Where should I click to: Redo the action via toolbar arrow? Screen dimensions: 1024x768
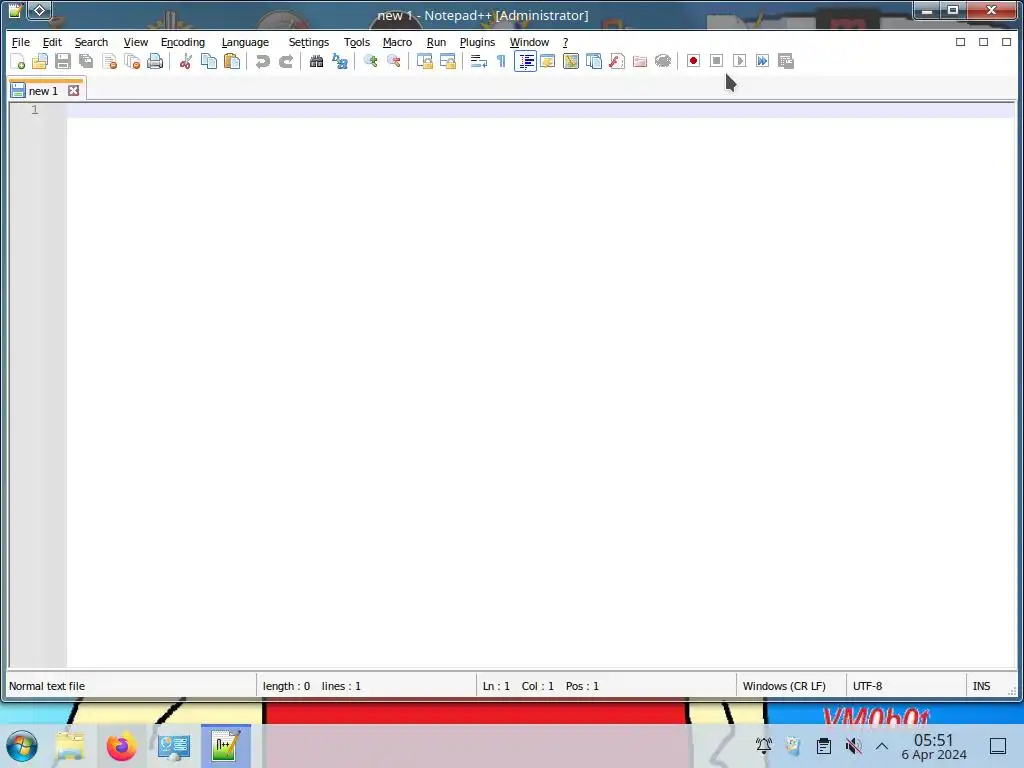286,61
